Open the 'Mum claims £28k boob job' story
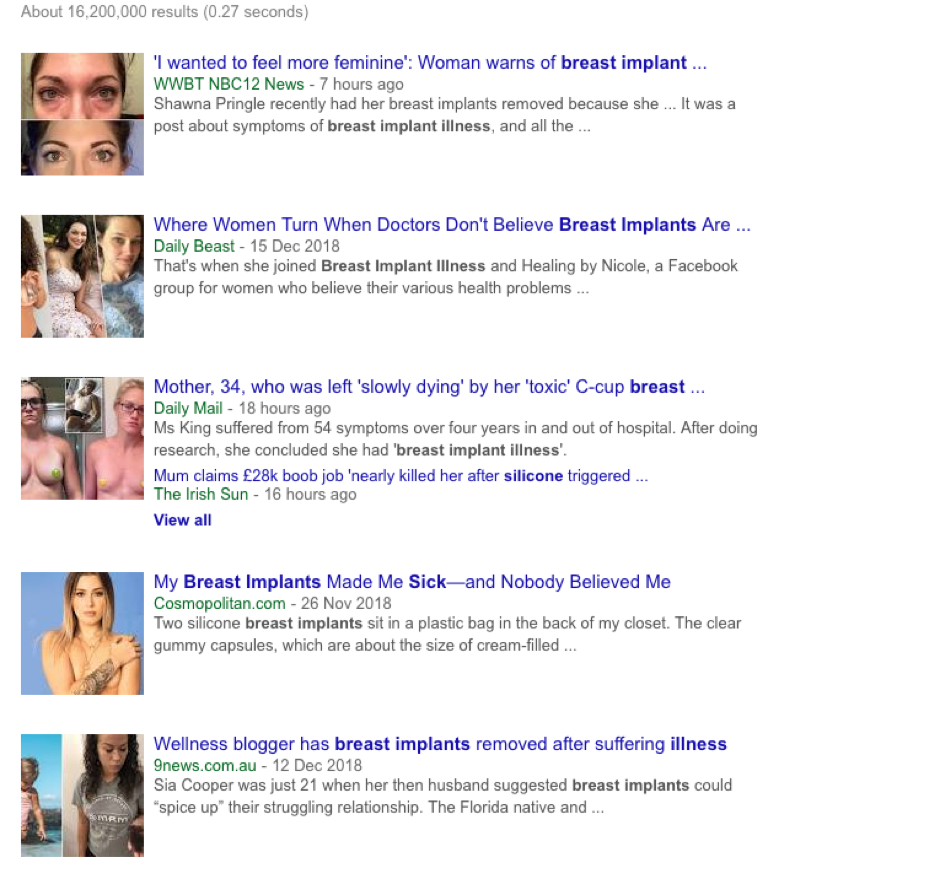The width and height of the screenshot is (939, 877). pyautogui.click(x=399, y=475)
